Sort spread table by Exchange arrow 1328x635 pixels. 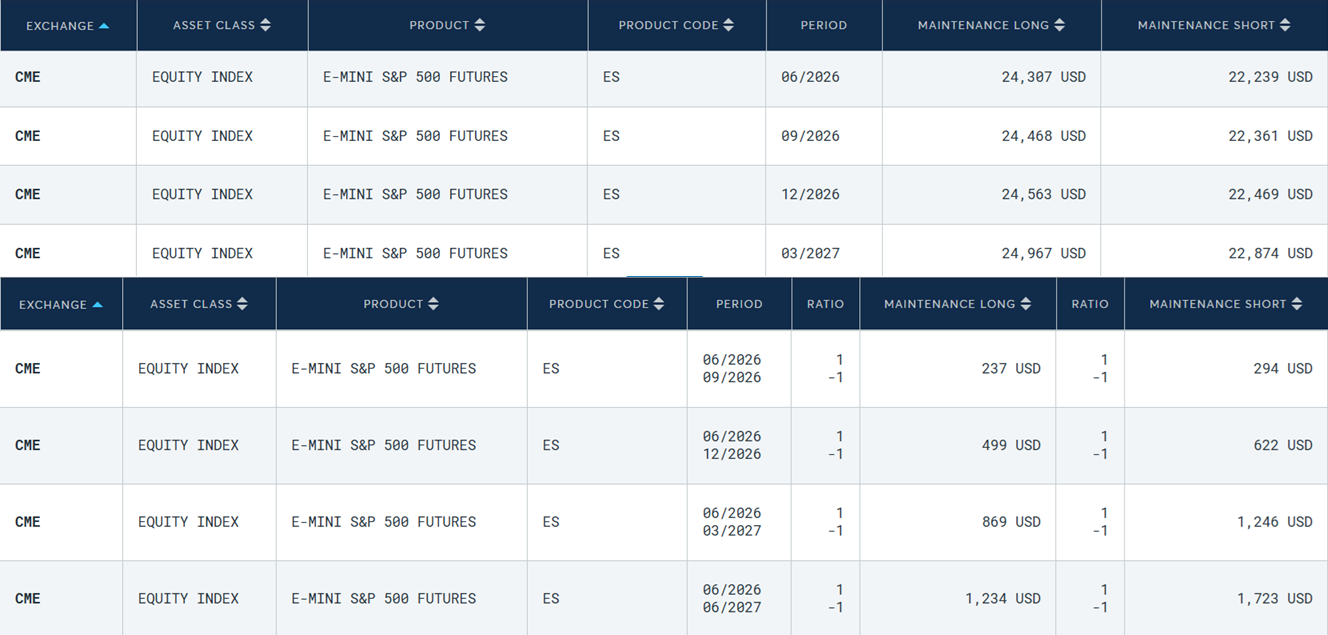97,305
